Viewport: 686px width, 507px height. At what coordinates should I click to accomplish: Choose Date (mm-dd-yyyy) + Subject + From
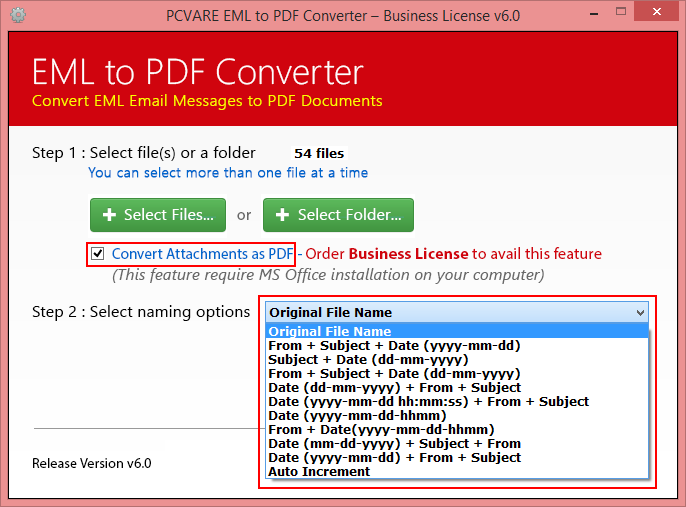coord(457,444)
